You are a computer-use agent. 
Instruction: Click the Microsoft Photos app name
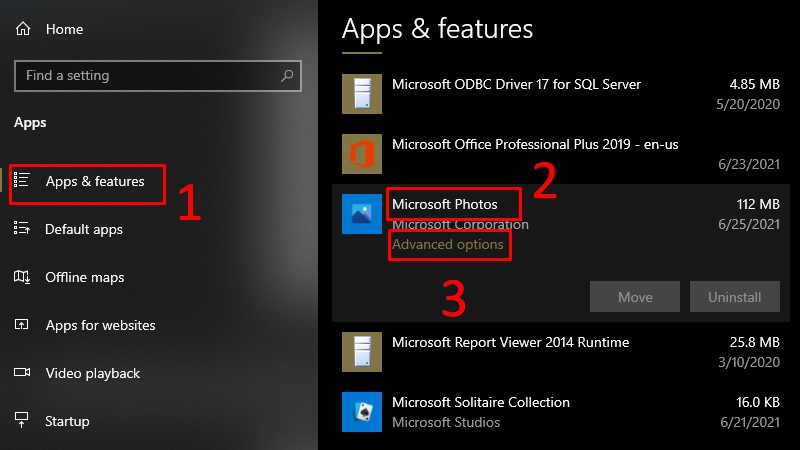click(444, 204)
